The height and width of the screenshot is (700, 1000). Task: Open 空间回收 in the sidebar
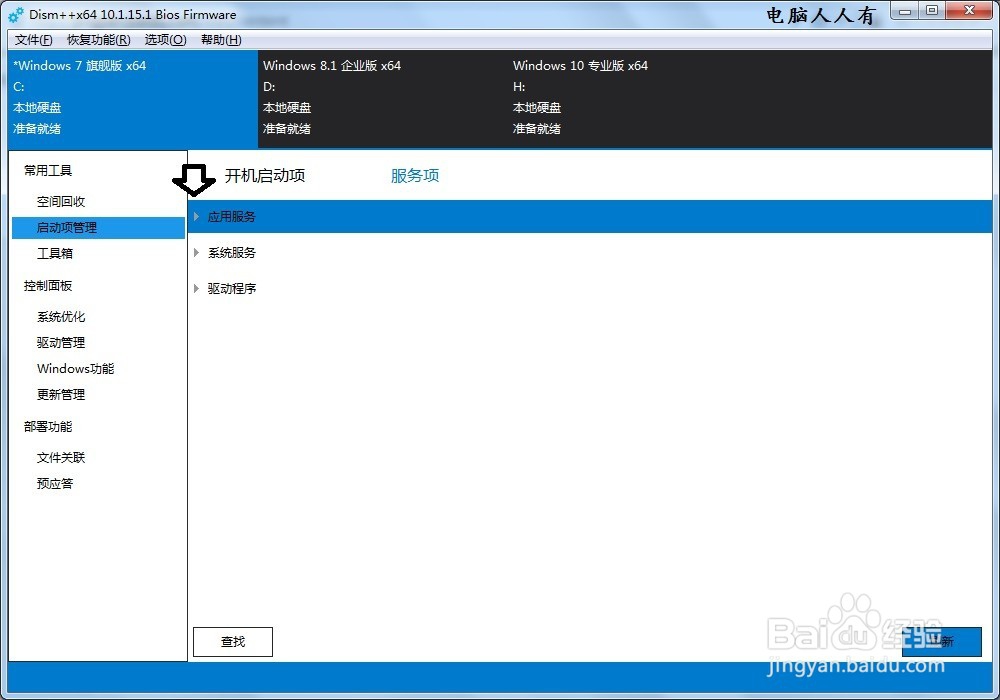(61, 201)
